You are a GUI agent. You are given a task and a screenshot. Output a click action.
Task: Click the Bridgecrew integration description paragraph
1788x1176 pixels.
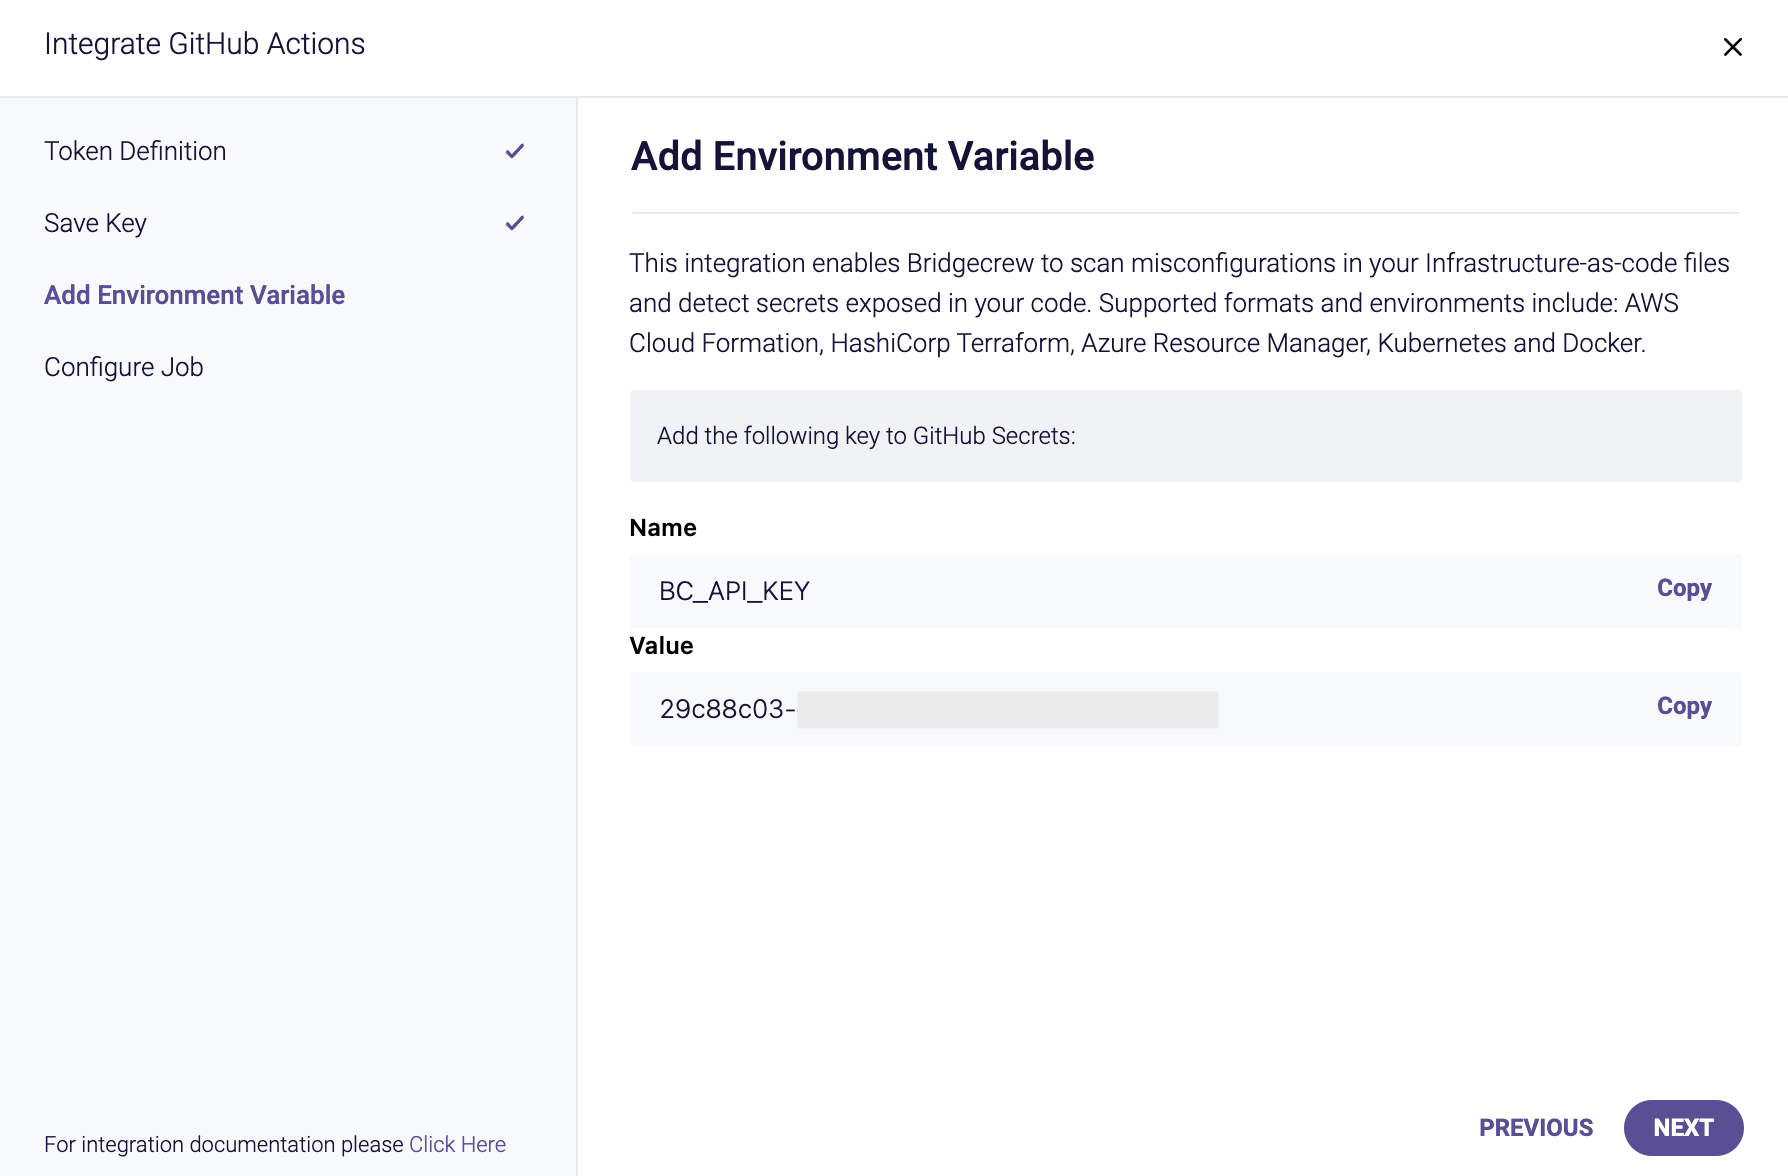pos(1179,303)
